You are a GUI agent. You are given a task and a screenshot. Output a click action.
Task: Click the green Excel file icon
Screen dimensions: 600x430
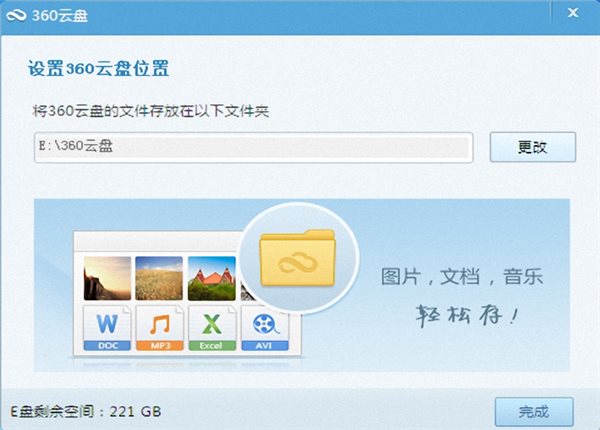click(x=212, y=328)
